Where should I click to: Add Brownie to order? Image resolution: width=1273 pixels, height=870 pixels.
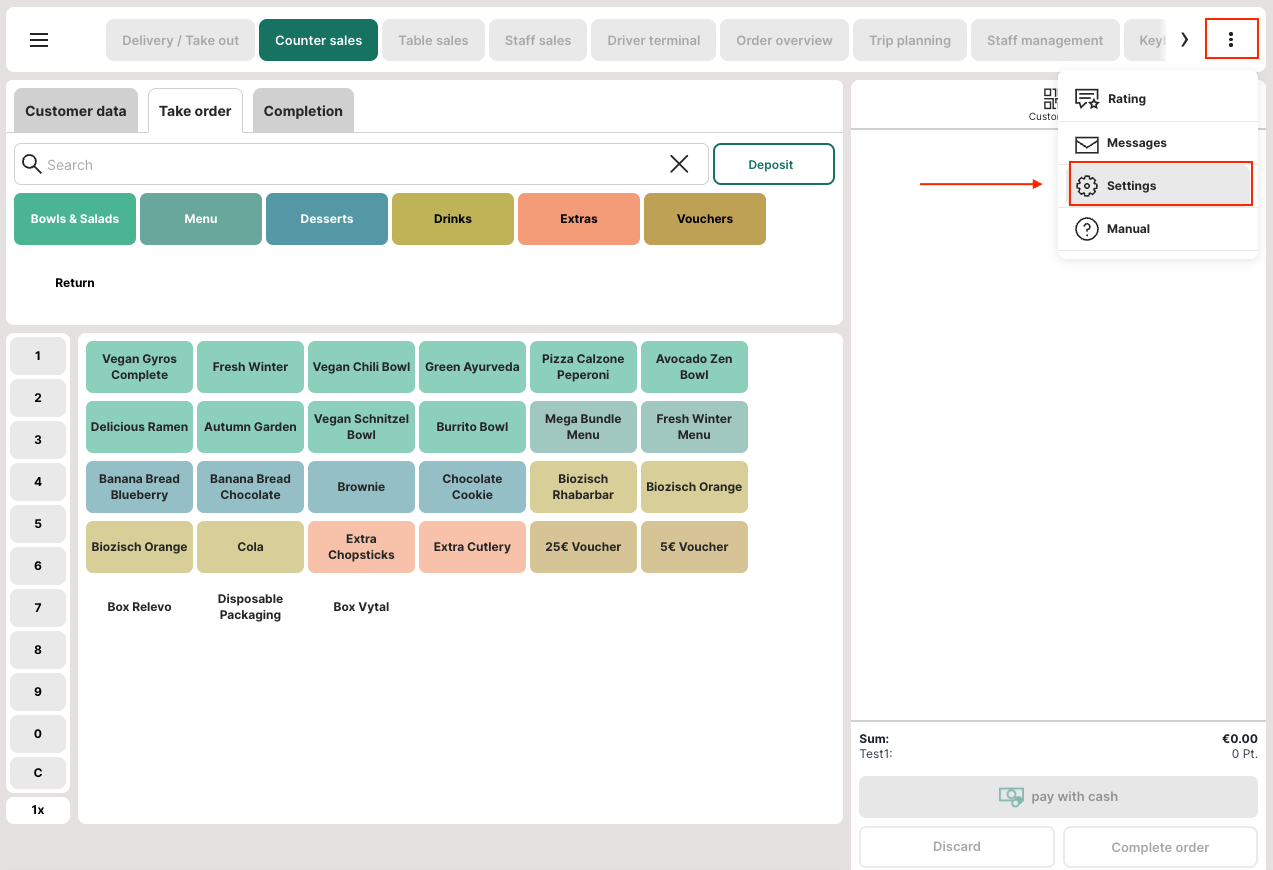click(x=362, y=487)
